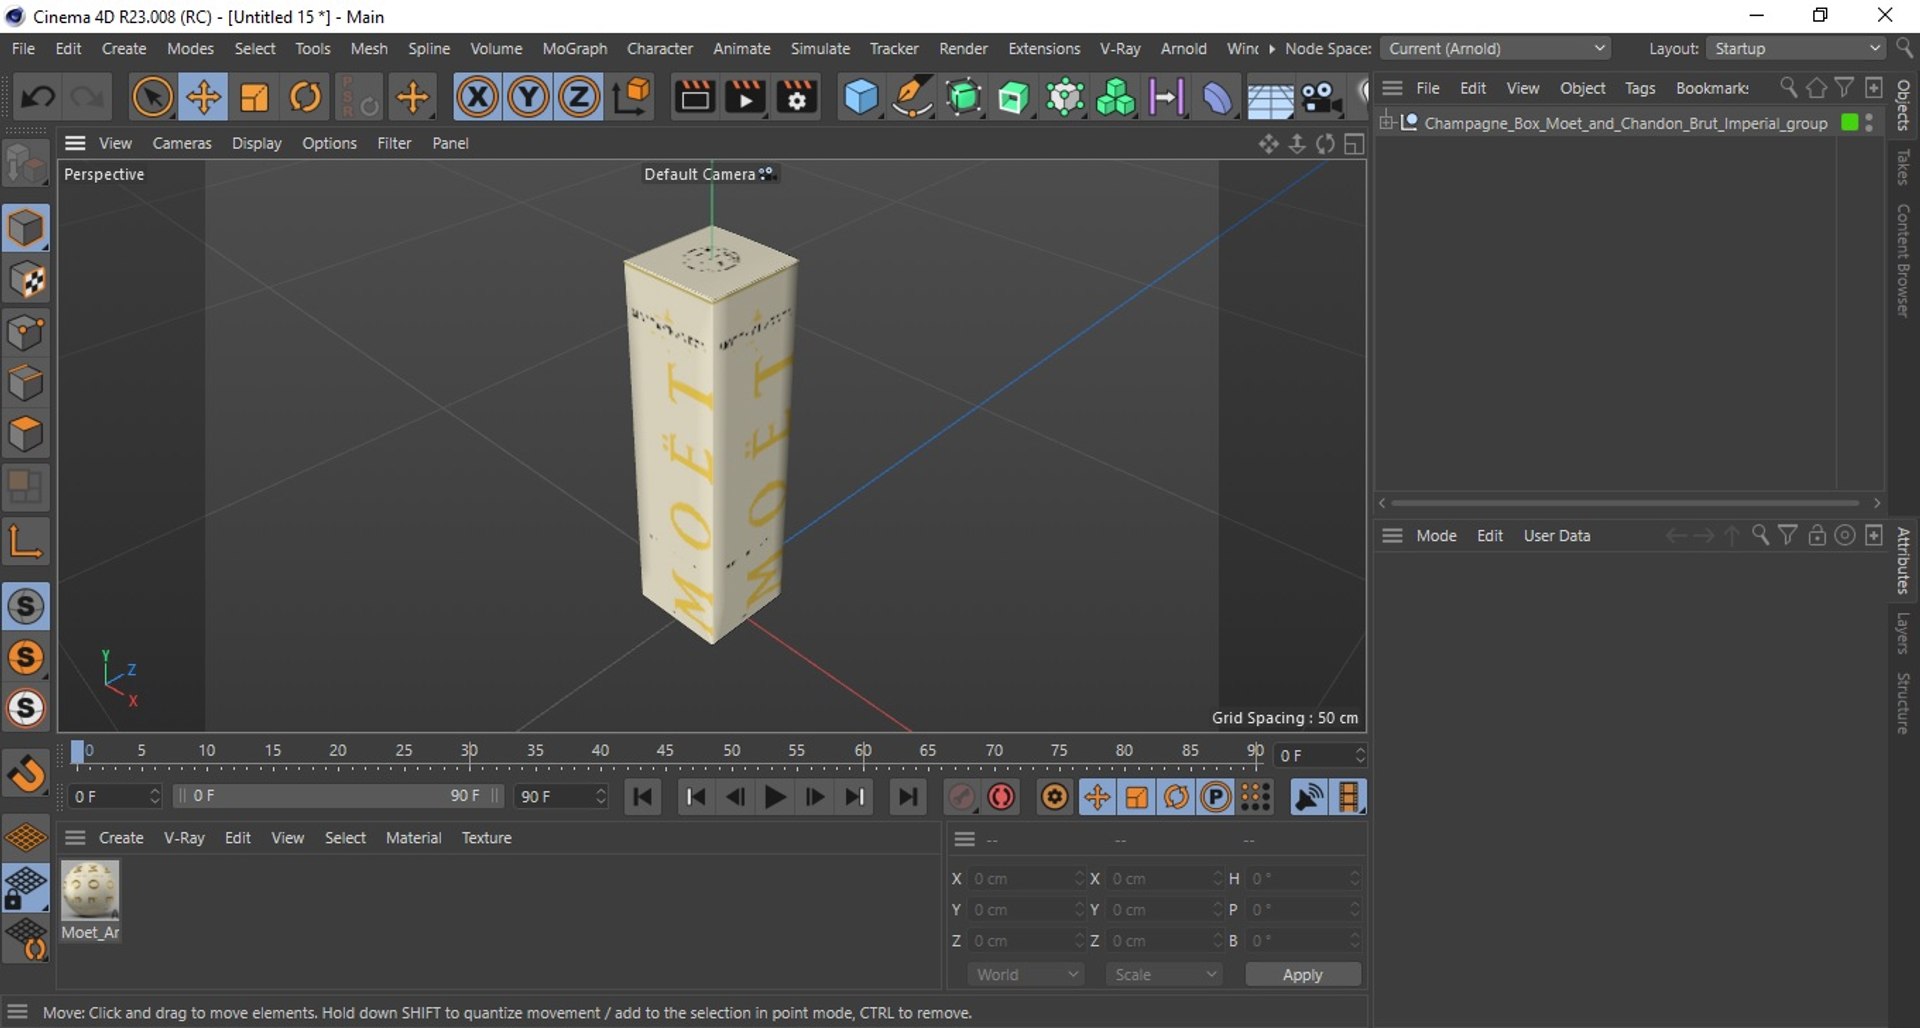Add Extrude generator icon
Screen dimensions: 1920x1028
(1013, 97)
